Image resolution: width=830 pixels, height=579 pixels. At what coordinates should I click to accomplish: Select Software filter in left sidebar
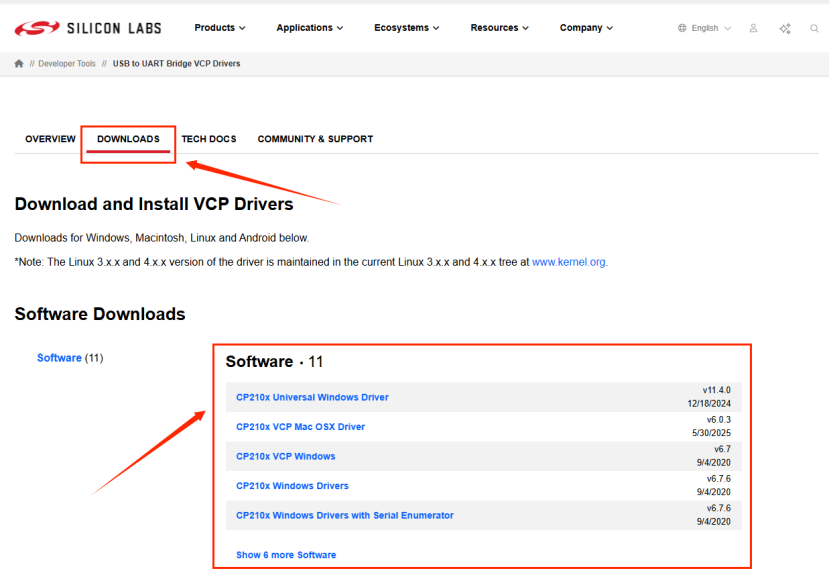[x=59, y=358]
